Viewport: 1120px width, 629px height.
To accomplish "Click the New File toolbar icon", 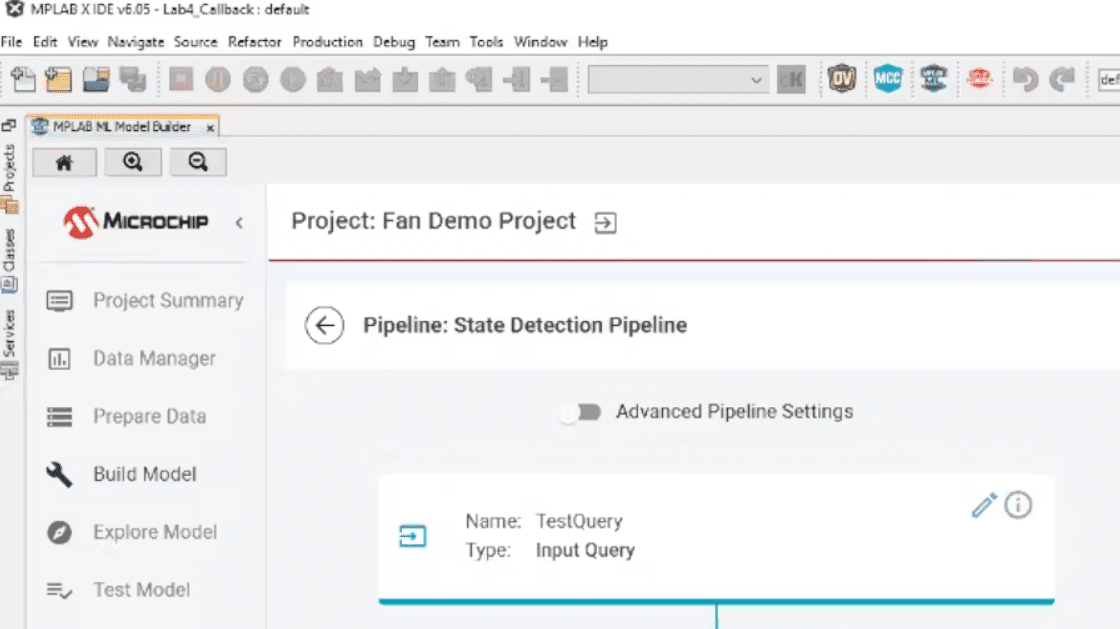I will point(23,79).
